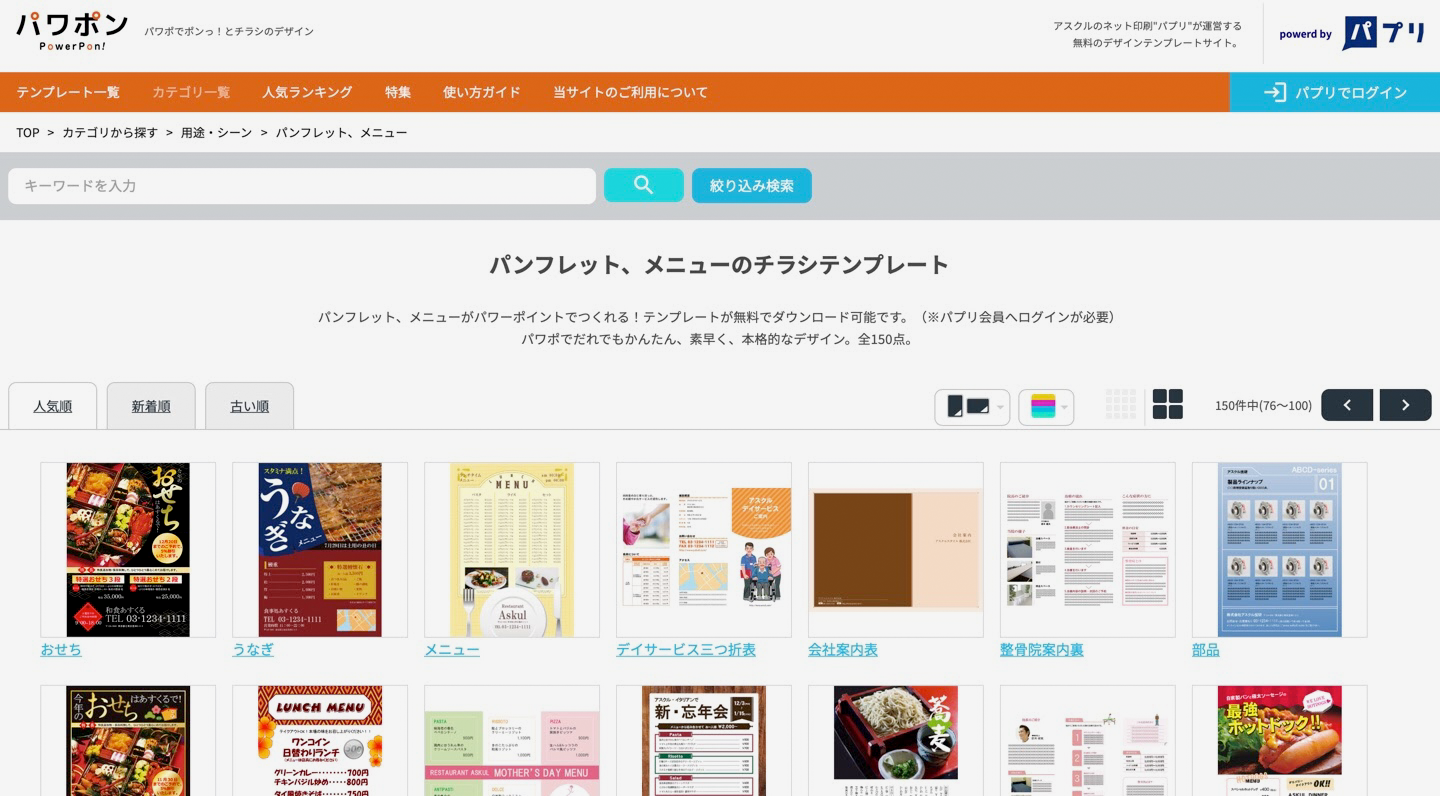
Task: Open the うなぎ template thumbnail
Action: pyautogui.click(x=320, y=549)
